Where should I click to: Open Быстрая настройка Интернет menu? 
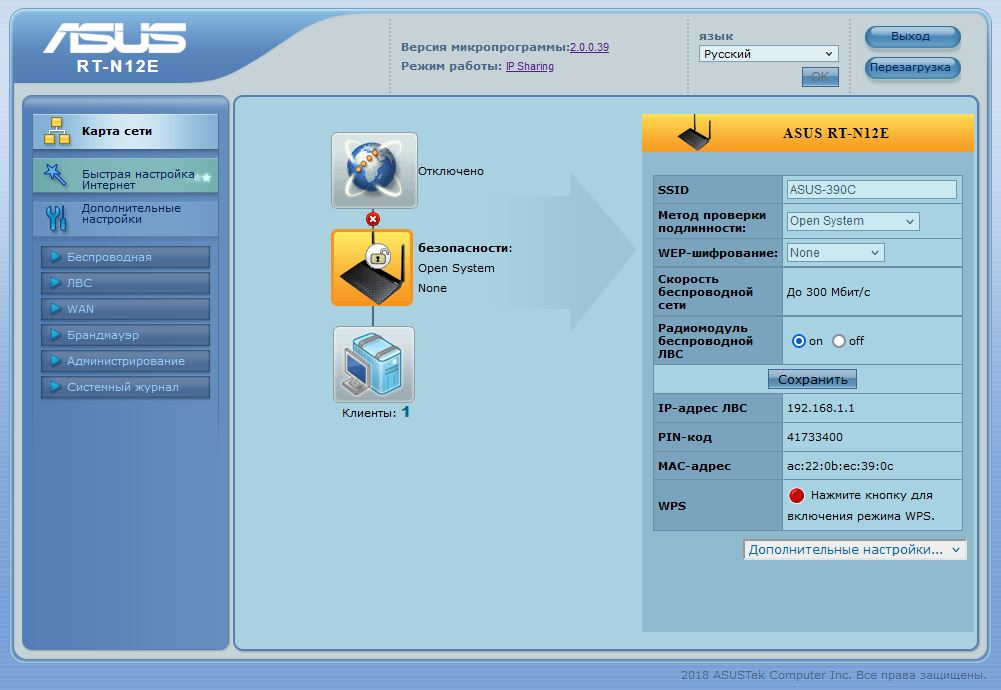pos(126,176)
